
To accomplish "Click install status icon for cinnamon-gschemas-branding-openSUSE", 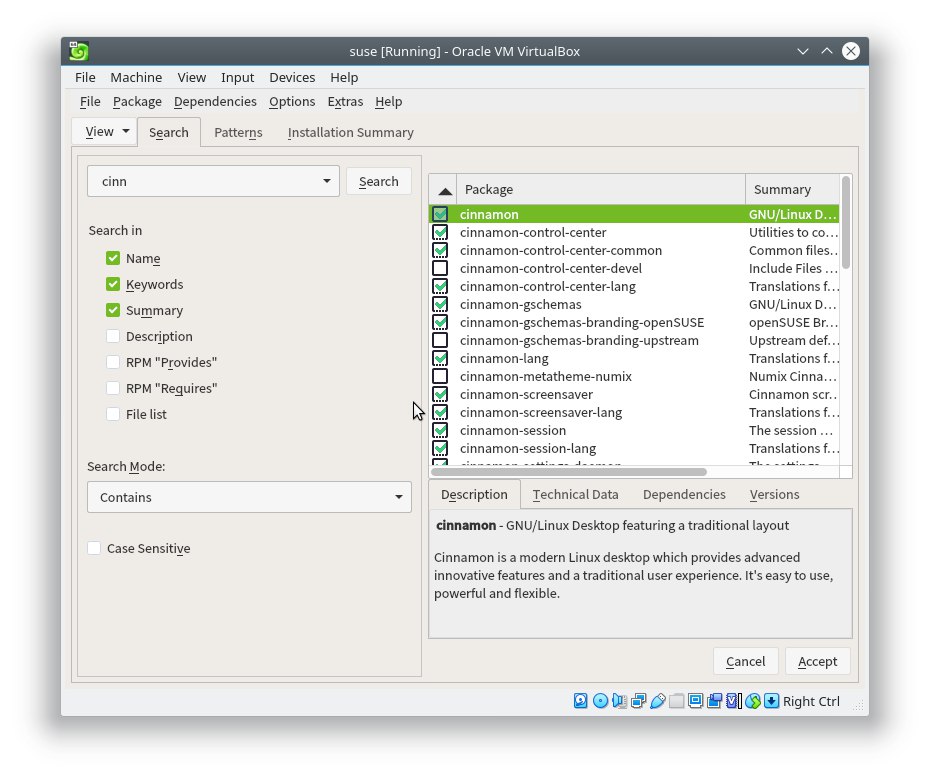I will (x=440, y=322).
